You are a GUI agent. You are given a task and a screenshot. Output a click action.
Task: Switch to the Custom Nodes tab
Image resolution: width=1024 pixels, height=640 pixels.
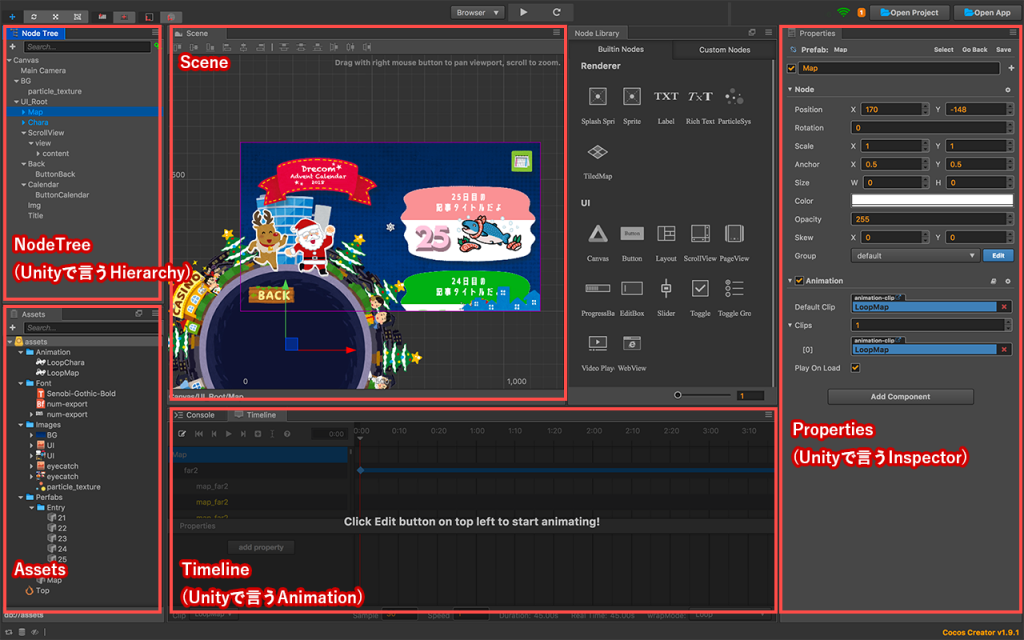click(724, 49)
